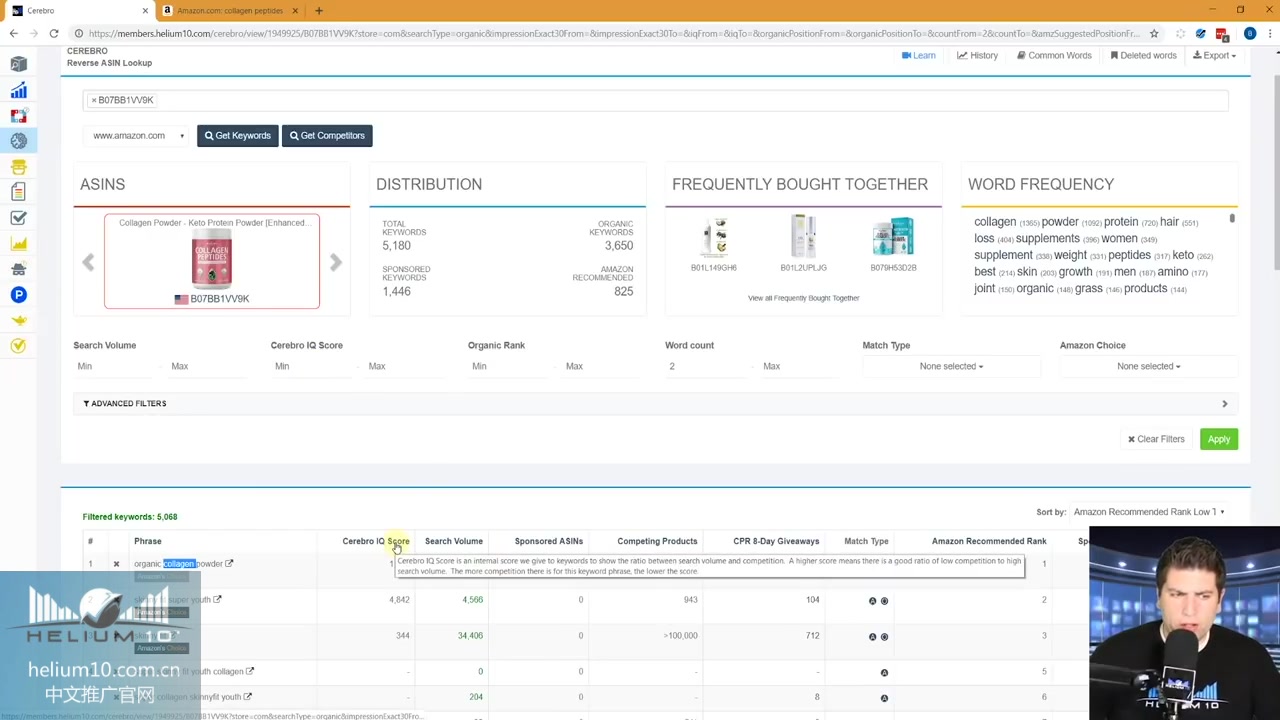Open the browser profile avatar
Viewport: 1280px width, 720px height.
pyautogui.click(x=1250, y=33)
